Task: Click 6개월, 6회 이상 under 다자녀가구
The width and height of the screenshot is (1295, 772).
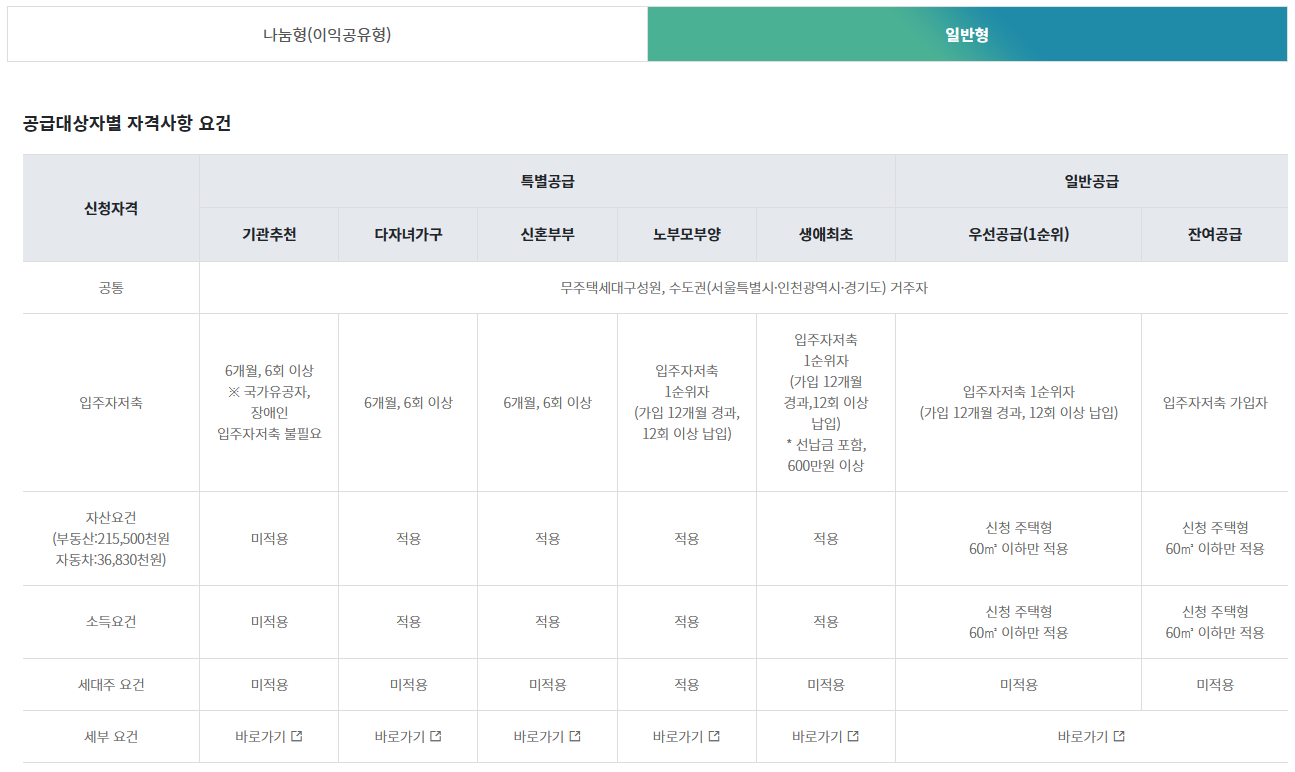Action: [x=408, y=403]
